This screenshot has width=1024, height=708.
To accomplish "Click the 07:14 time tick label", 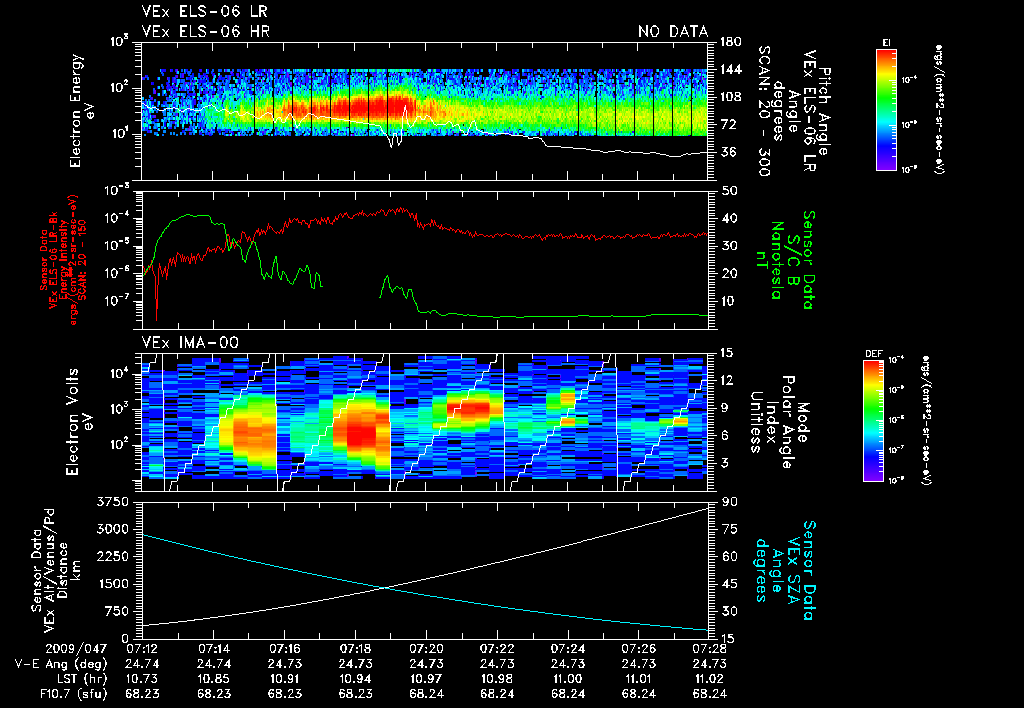I will pos(214,649).
